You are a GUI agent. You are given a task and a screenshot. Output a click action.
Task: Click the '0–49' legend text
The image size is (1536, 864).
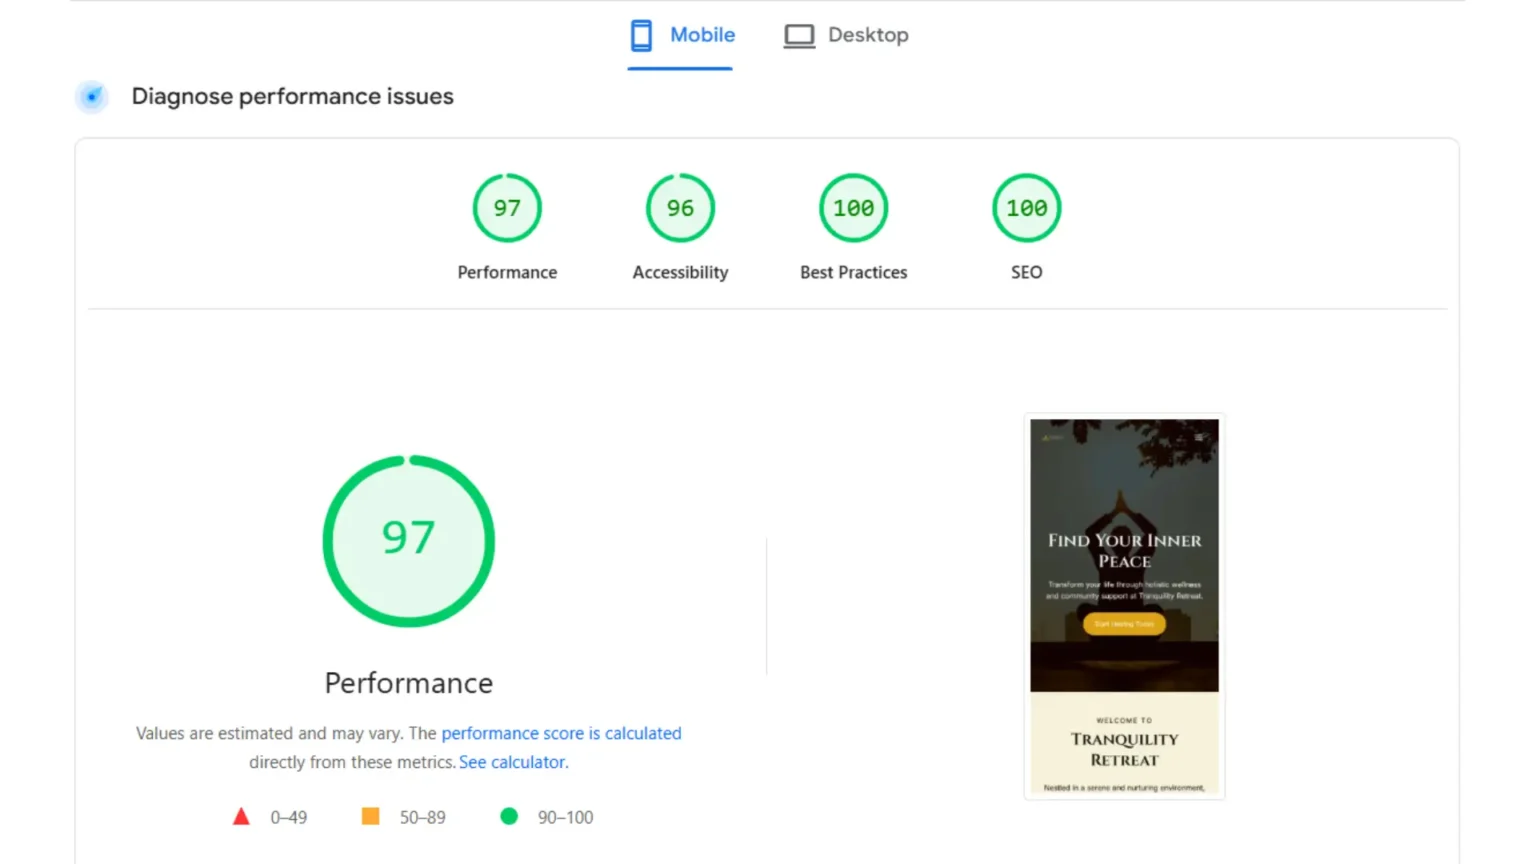[x=288, y=817]
